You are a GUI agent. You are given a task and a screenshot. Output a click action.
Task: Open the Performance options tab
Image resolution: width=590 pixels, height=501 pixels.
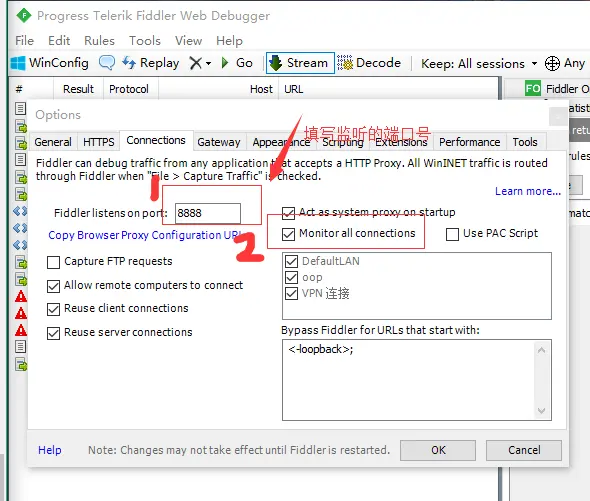click(x=470, y=142)
